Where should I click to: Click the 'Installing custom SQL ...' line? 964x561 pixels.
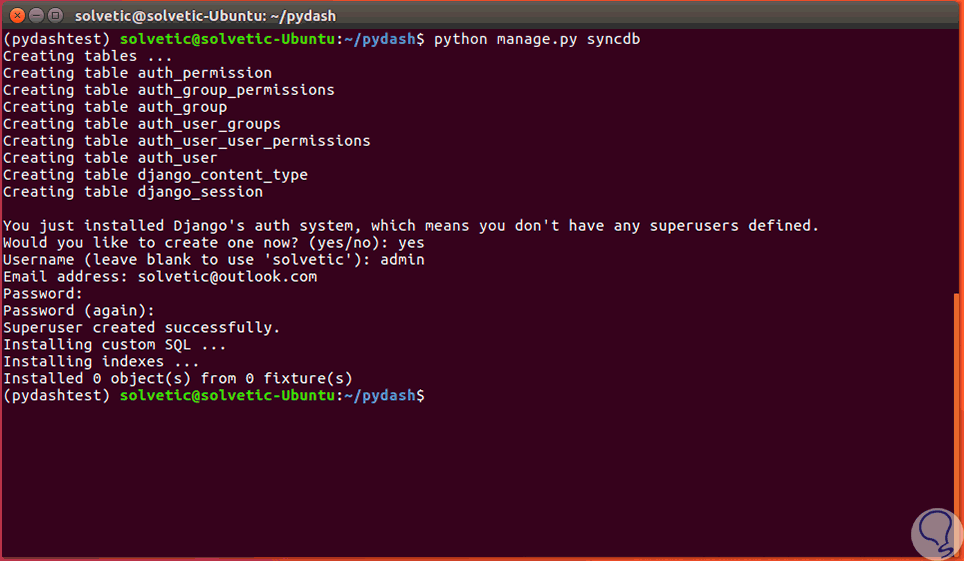[114, 345]
